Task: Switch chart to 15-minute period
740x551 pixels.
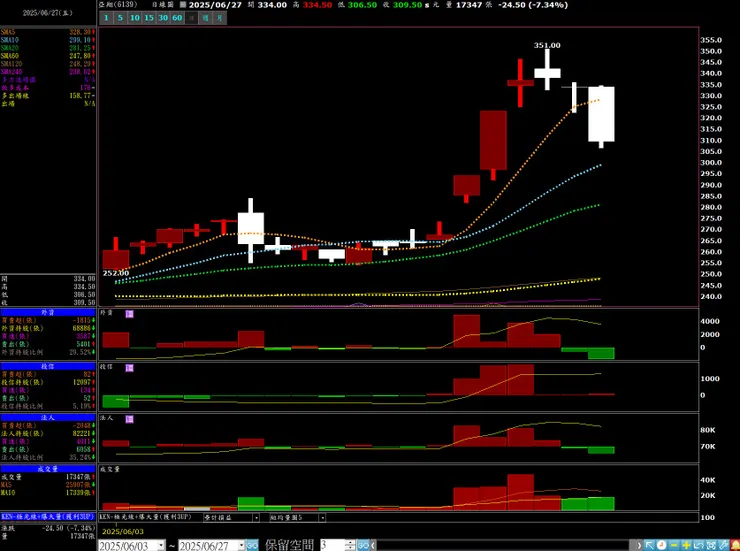Action: [x=149, y=18]
